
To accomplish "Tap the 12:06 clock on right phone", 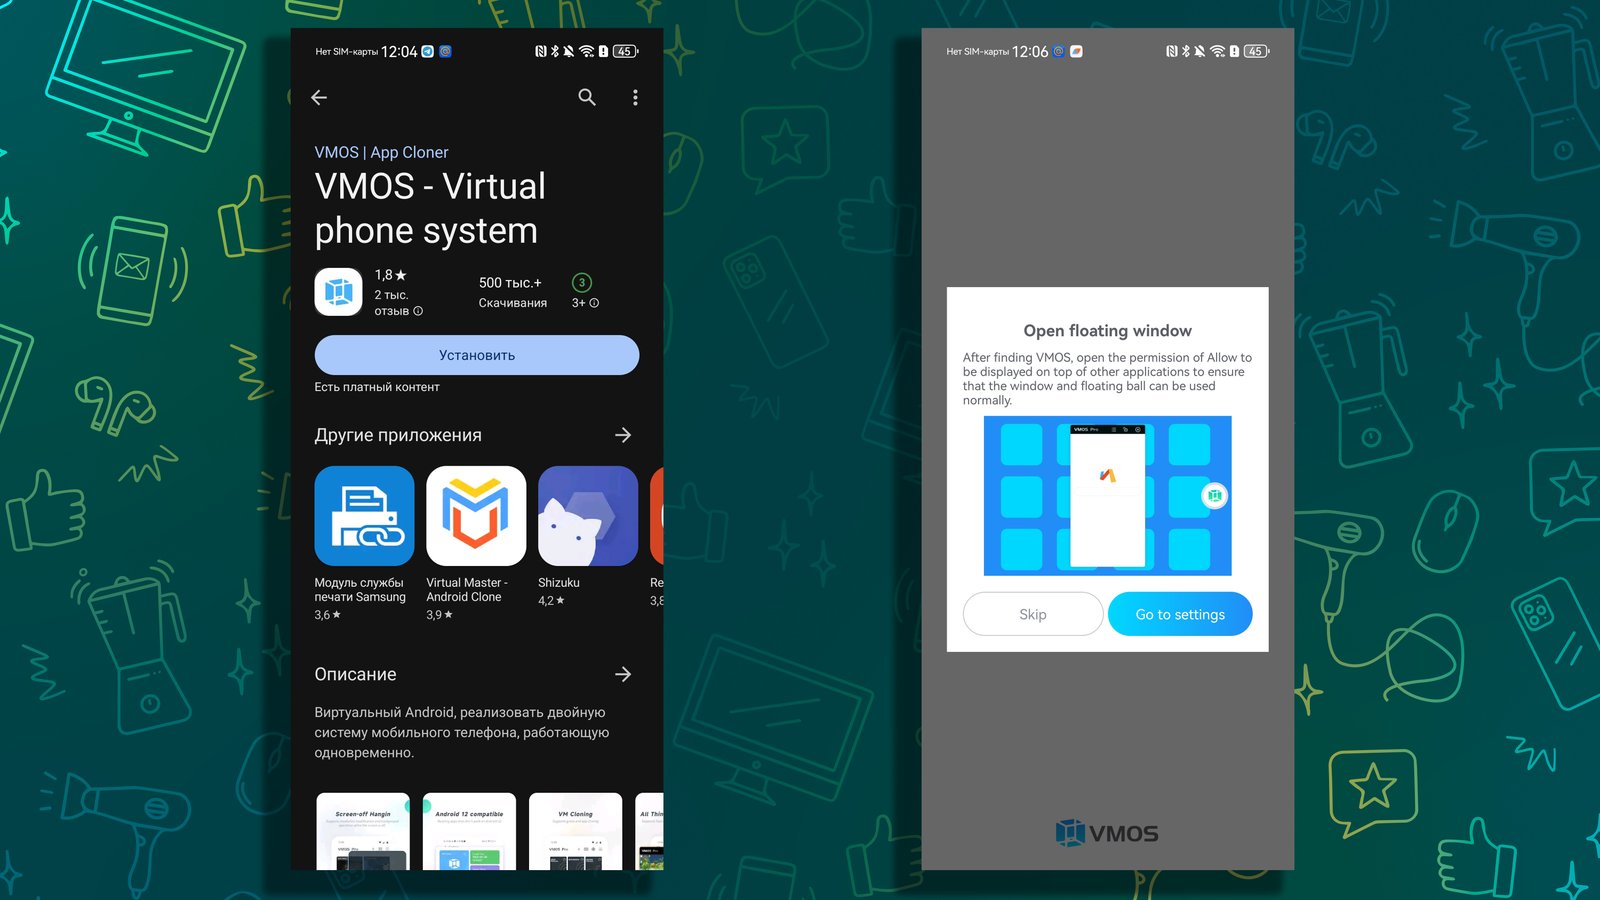I will [1030, 52].
